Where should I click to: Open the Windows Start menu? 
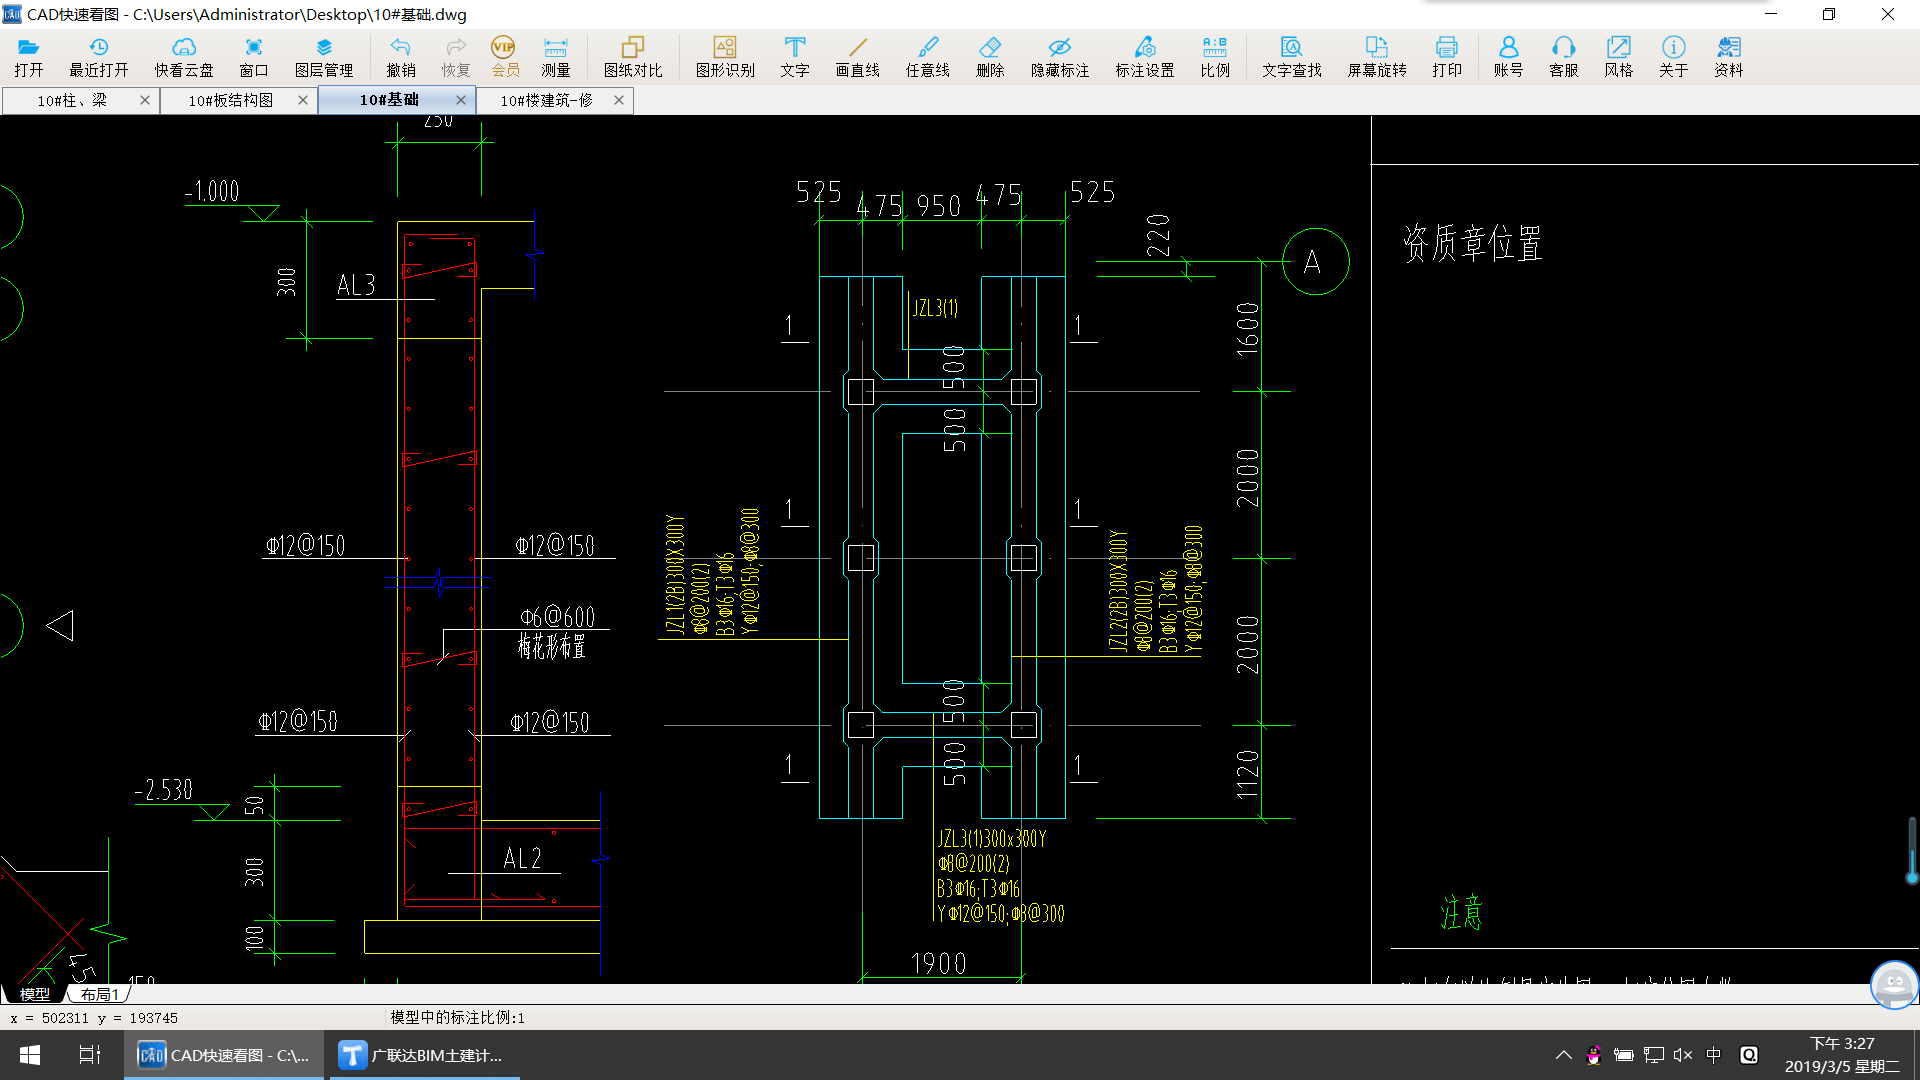tap(30, 1055)
